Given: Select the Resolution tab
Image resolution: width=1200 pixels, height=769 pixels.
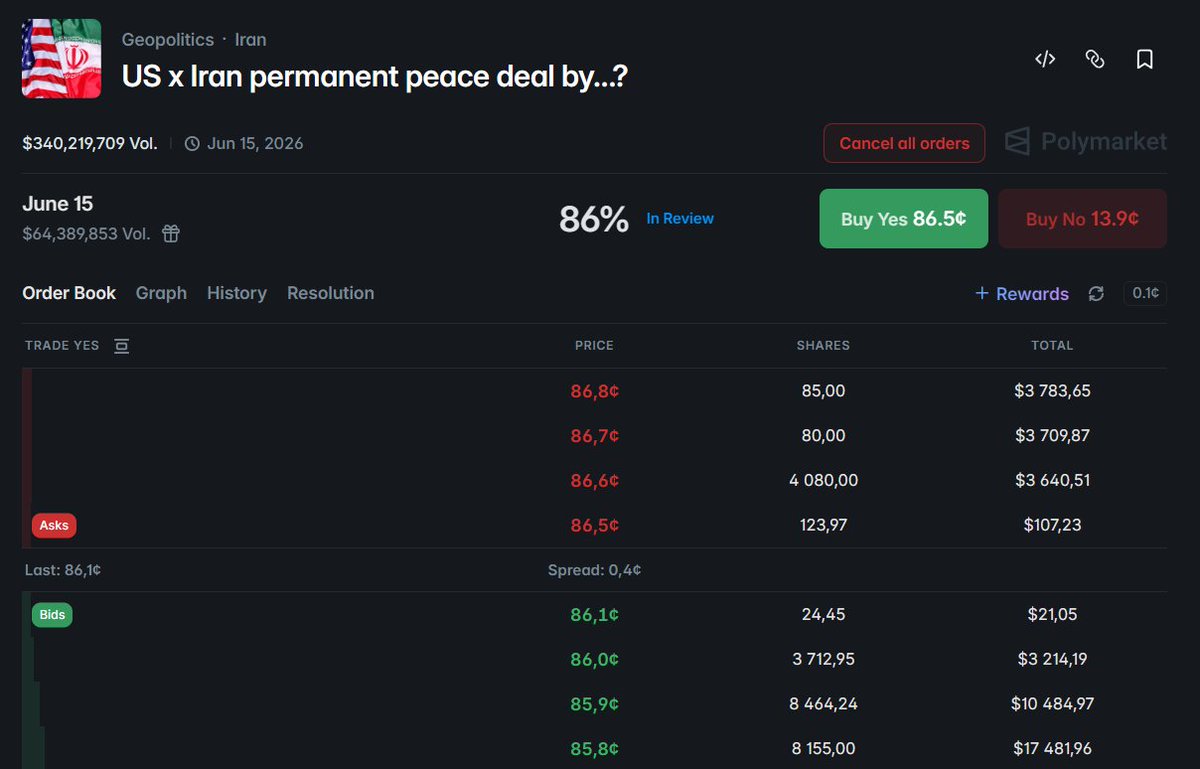Looking at the screenshot, I should pos(331,293).
